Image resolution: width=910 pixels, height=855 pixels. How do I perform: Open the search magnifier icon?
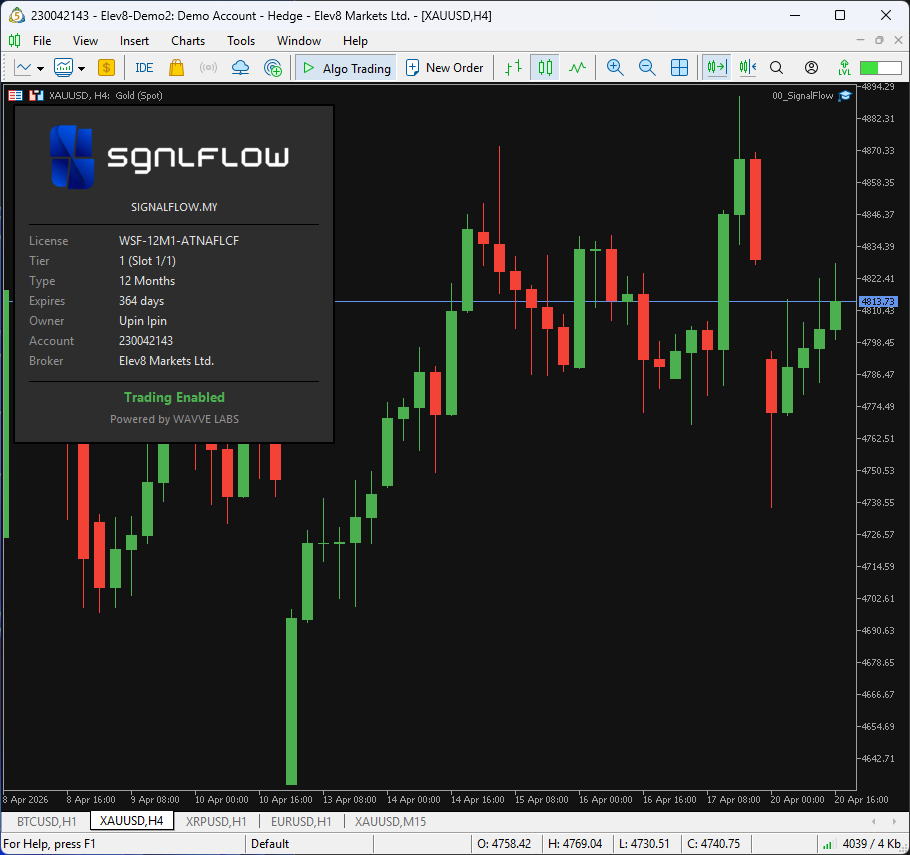click(777, 68)
